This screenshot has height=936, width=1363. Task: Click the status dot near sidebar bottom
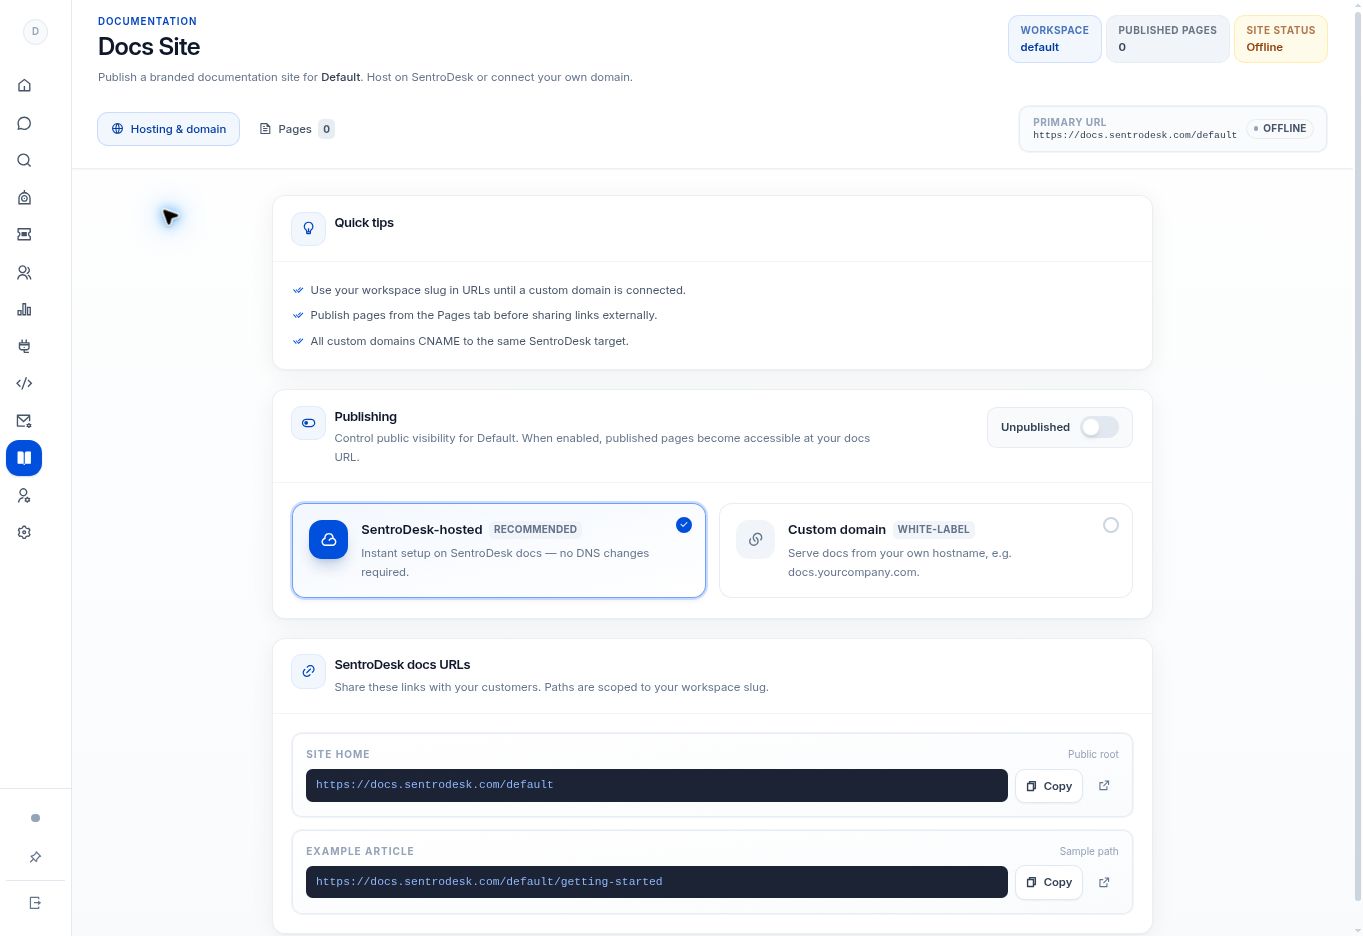click(35, 818)
